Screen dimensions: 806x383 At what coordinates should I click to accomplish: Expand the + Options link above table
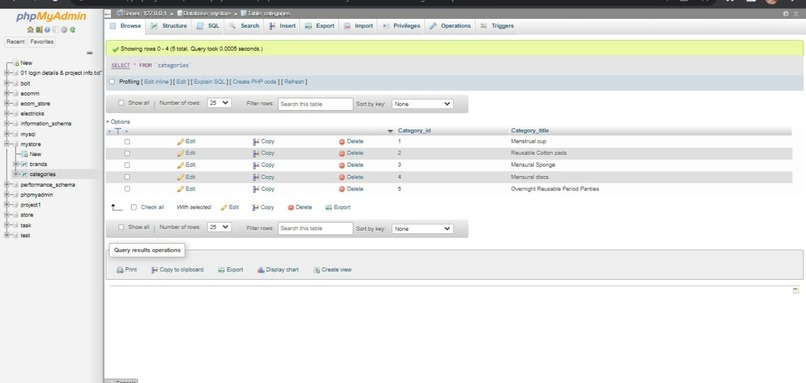[118, 122]
